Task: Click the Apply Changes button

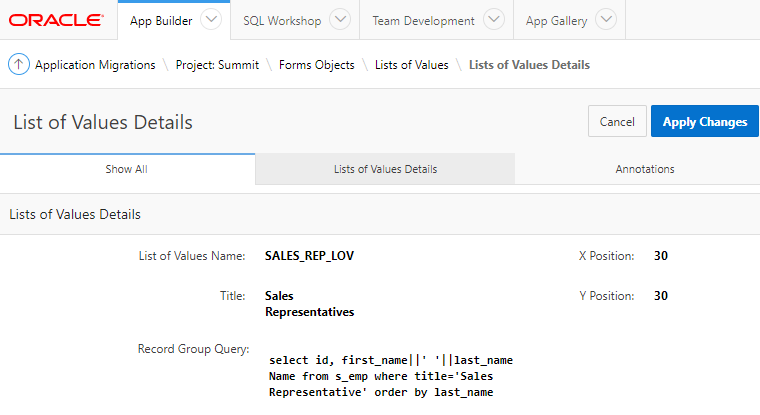Action: [704, 122]
